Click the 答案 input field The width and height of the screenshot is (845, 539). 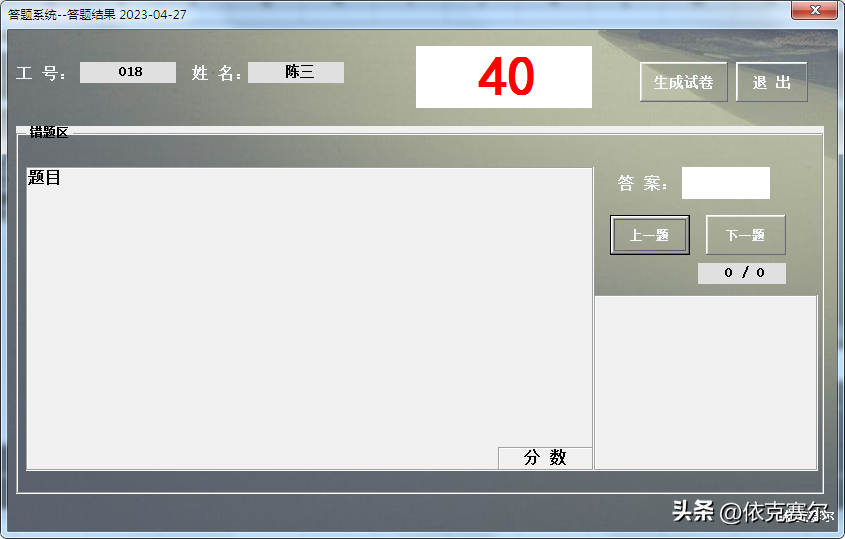pos(725,183)
